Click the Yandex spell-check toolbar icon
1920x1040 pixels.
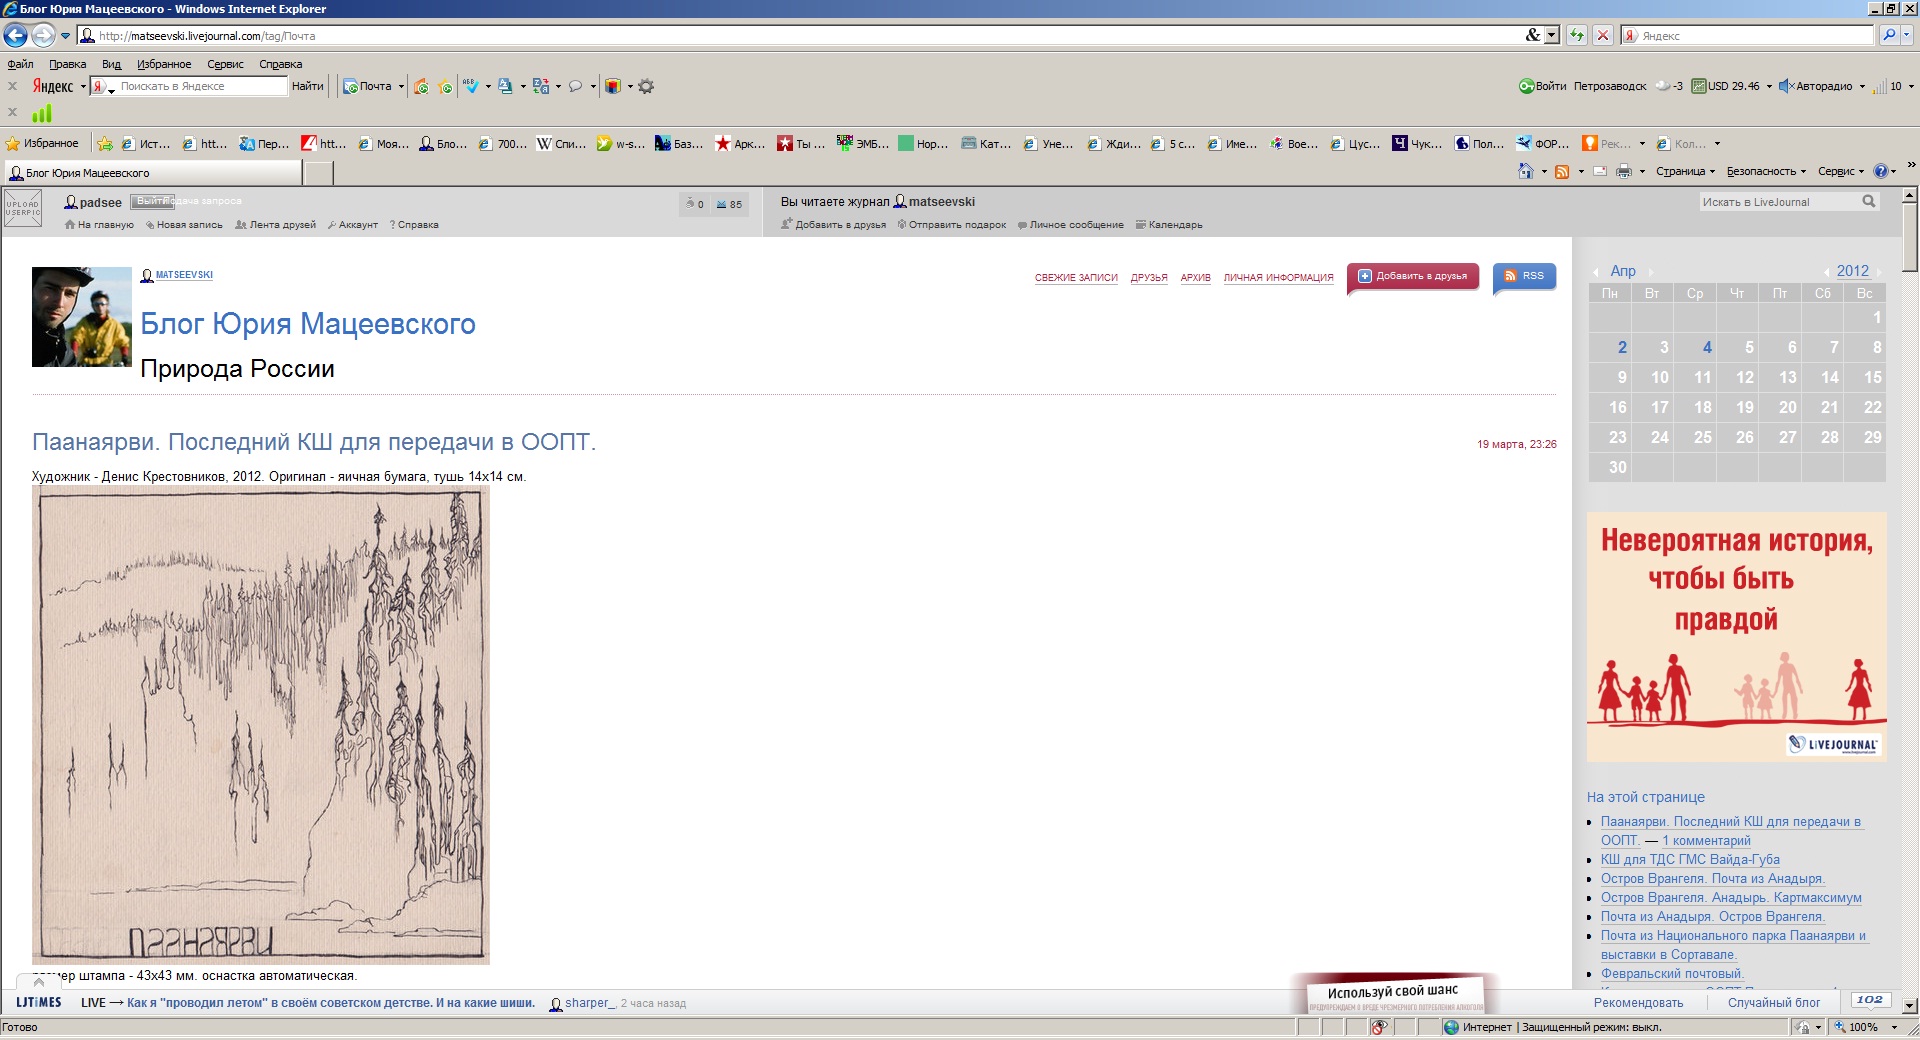point(471,87)
